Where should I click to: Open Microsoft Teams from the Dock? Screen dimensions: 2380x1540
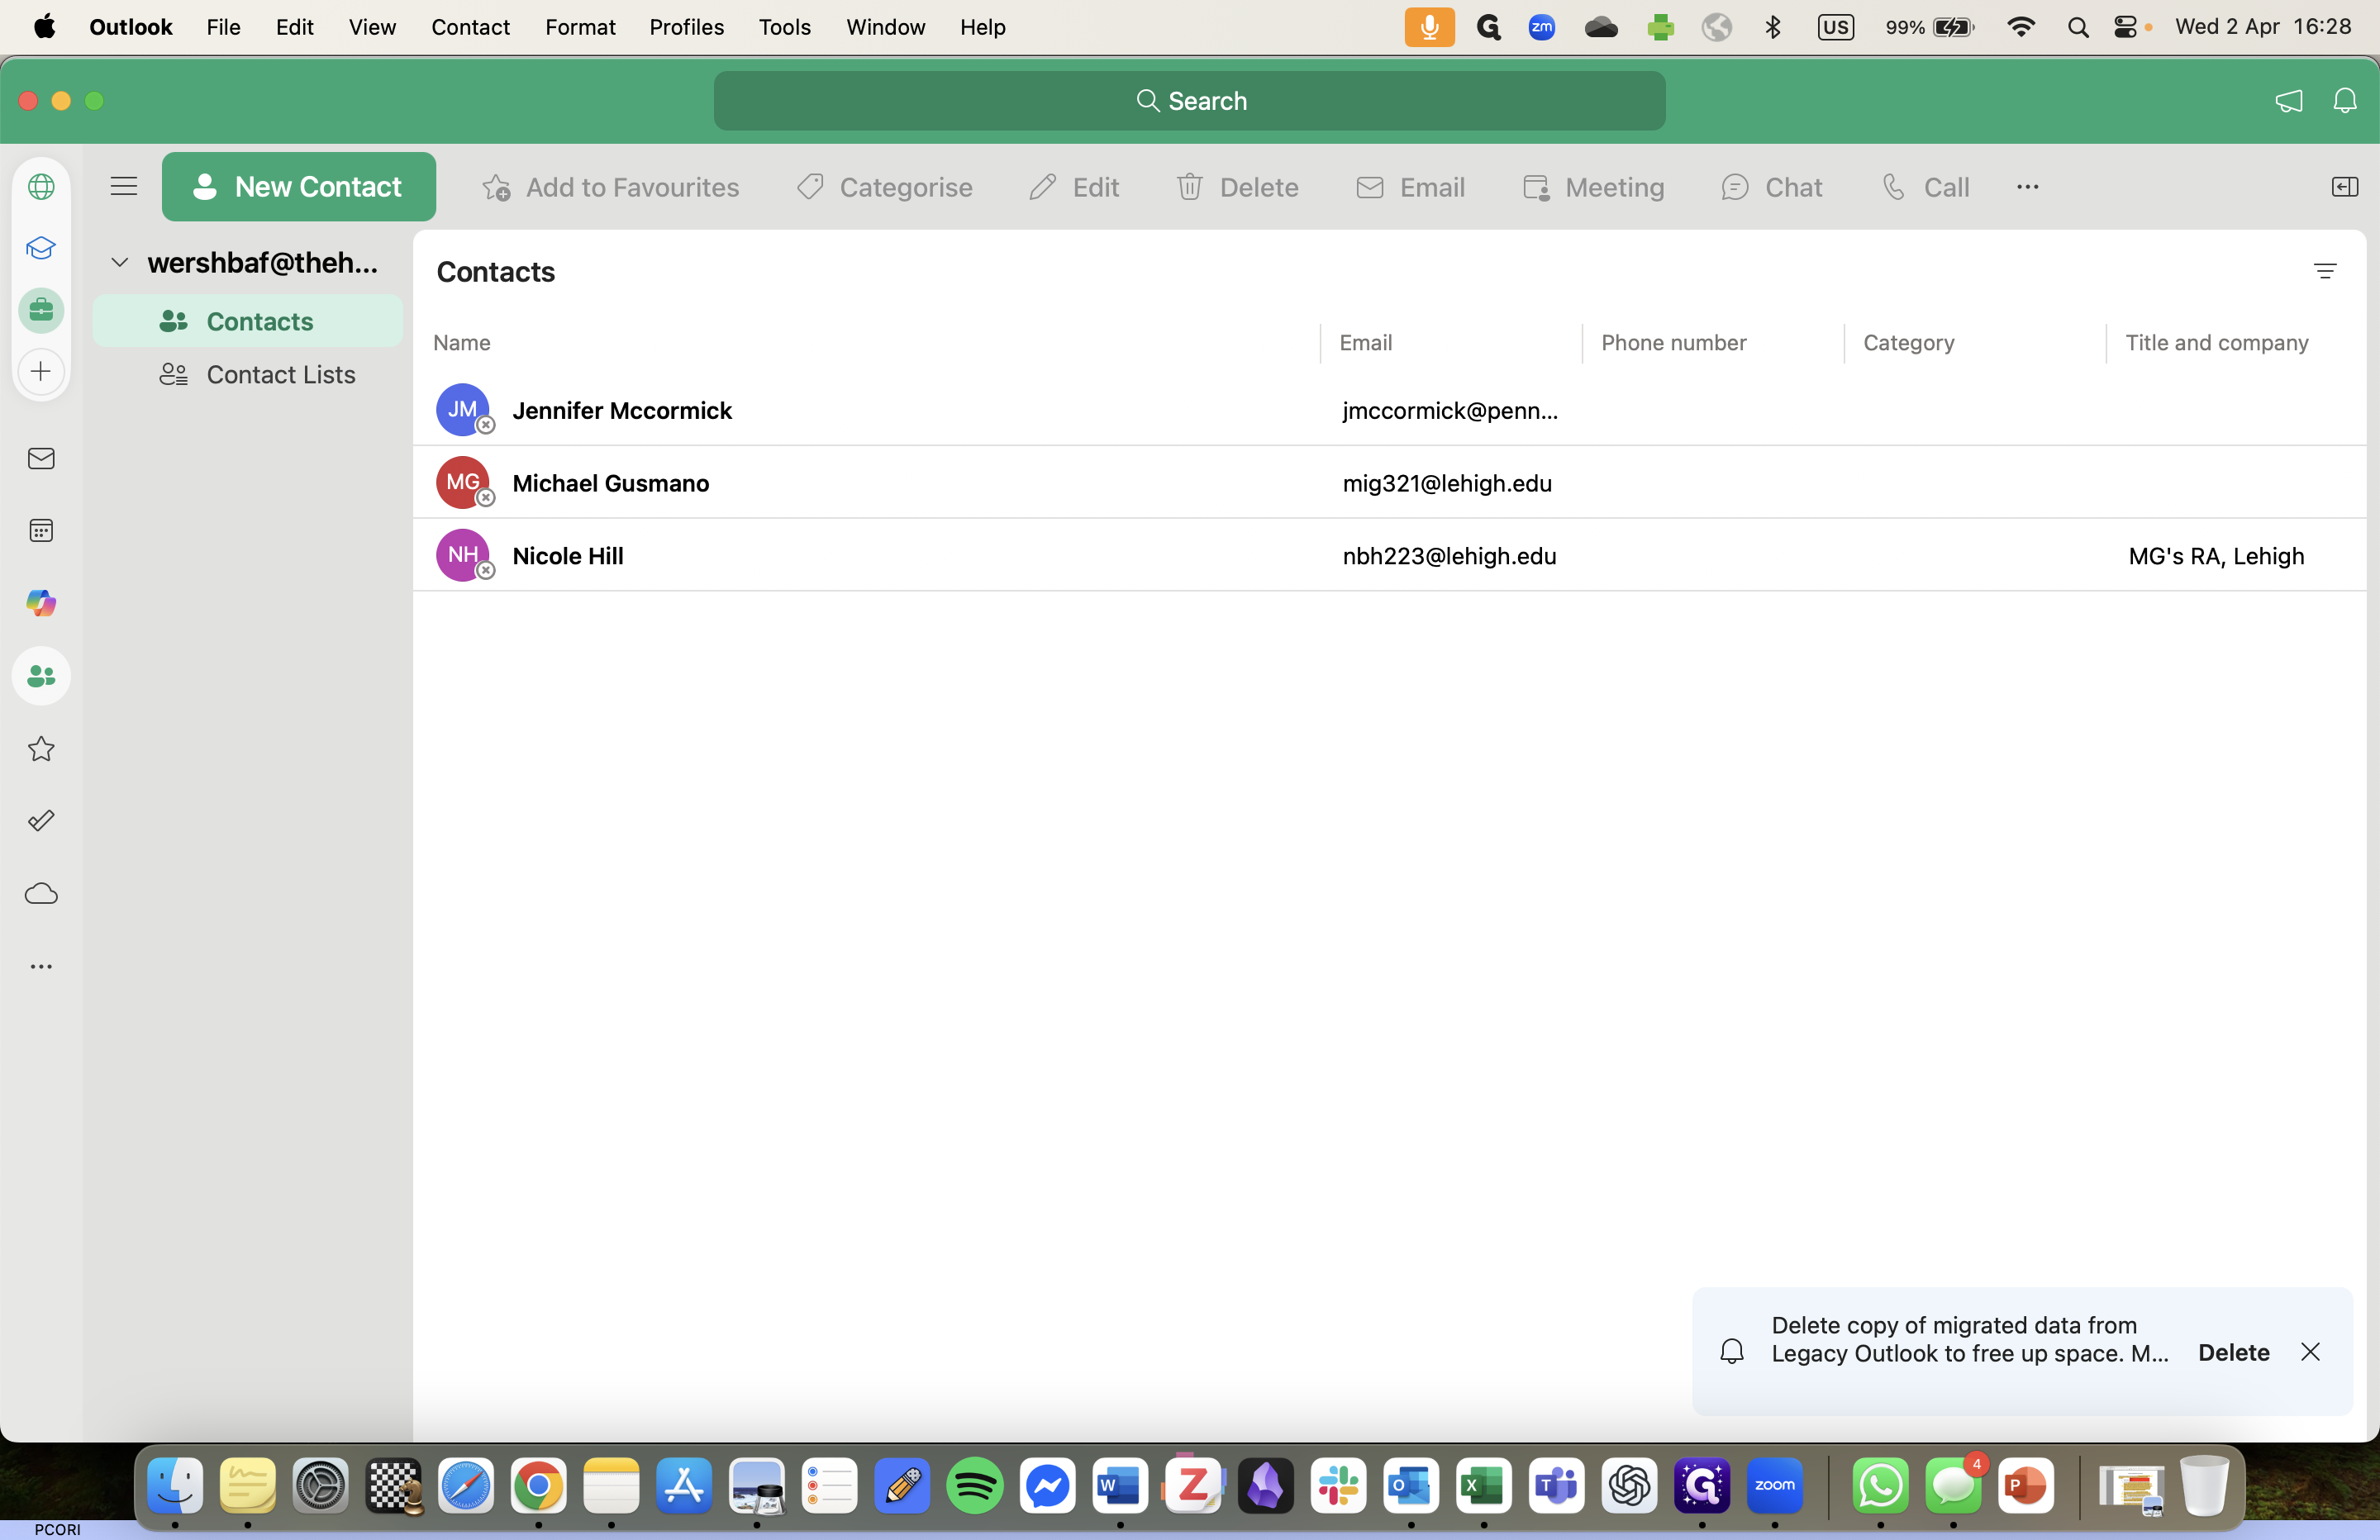point(1556,1487)
